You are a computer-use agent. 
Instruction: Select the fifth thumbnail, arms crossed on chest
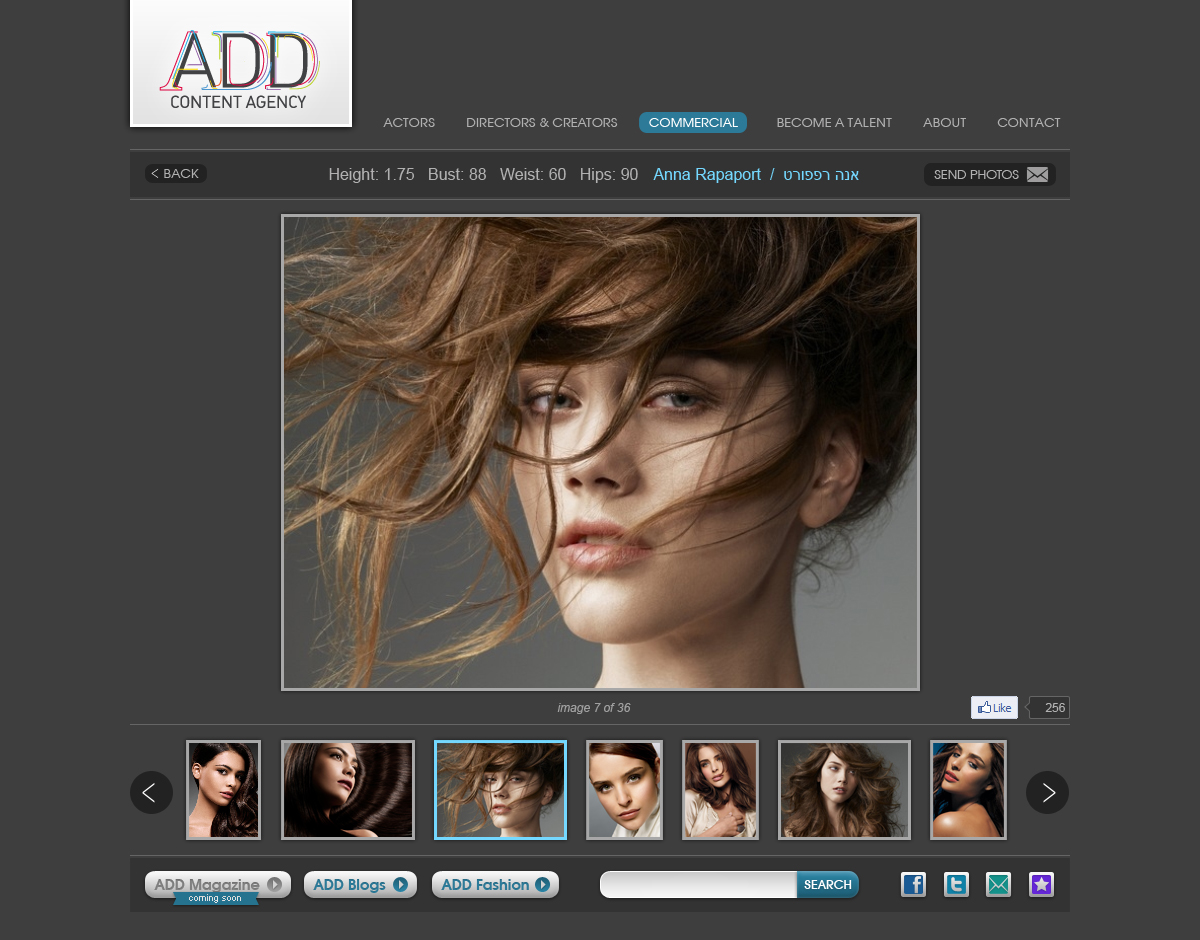coord(720,790)
